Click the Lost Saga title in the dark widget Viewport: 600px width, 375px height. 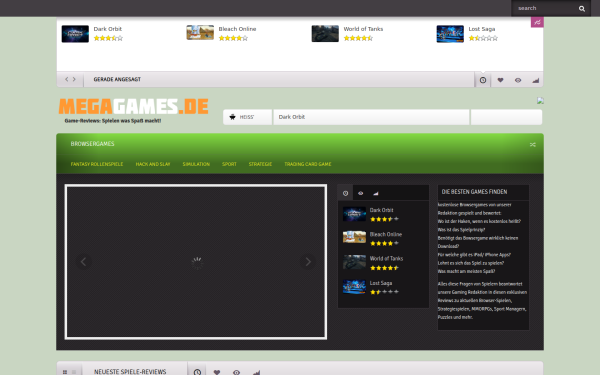381,283
